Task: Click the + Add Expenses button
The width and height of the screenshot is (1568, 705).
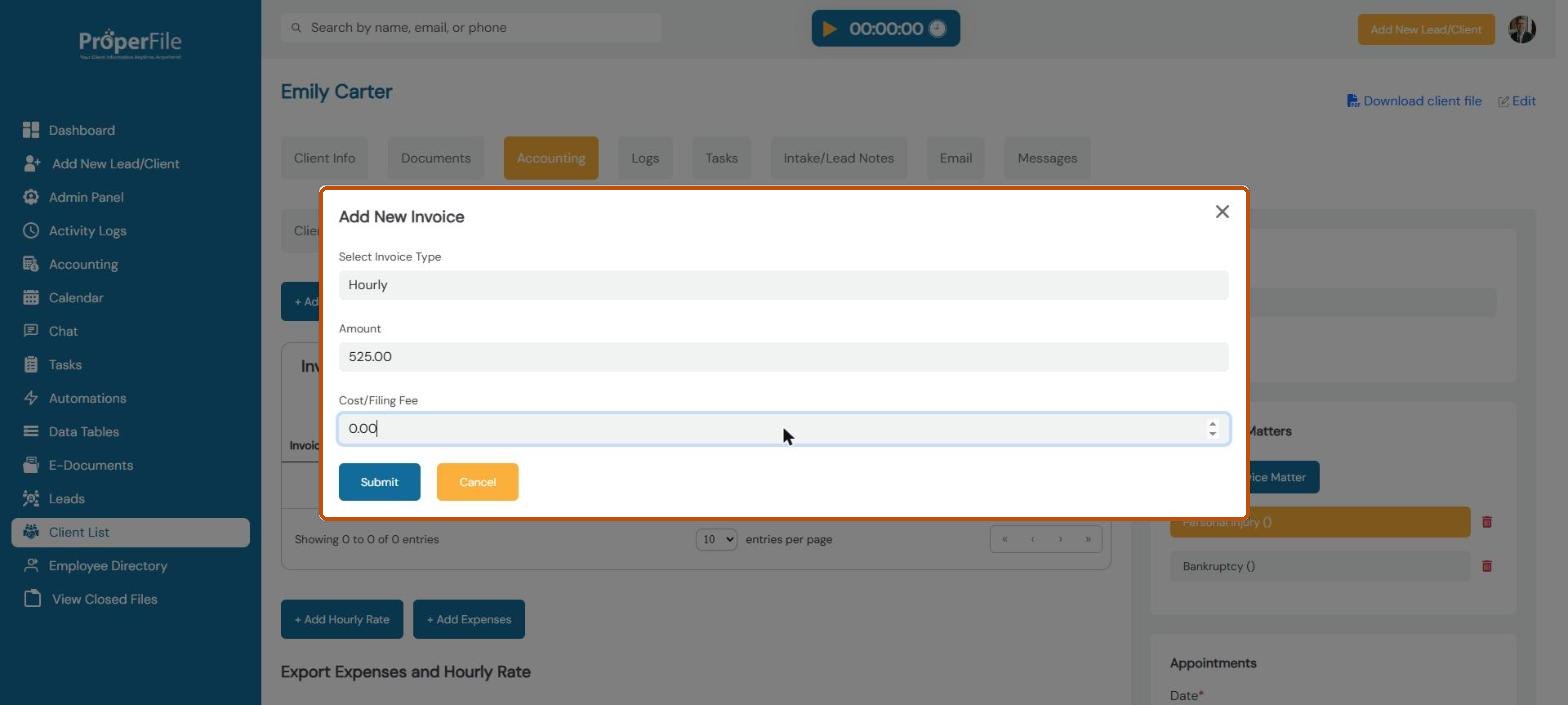Action: tap(469, 619)
